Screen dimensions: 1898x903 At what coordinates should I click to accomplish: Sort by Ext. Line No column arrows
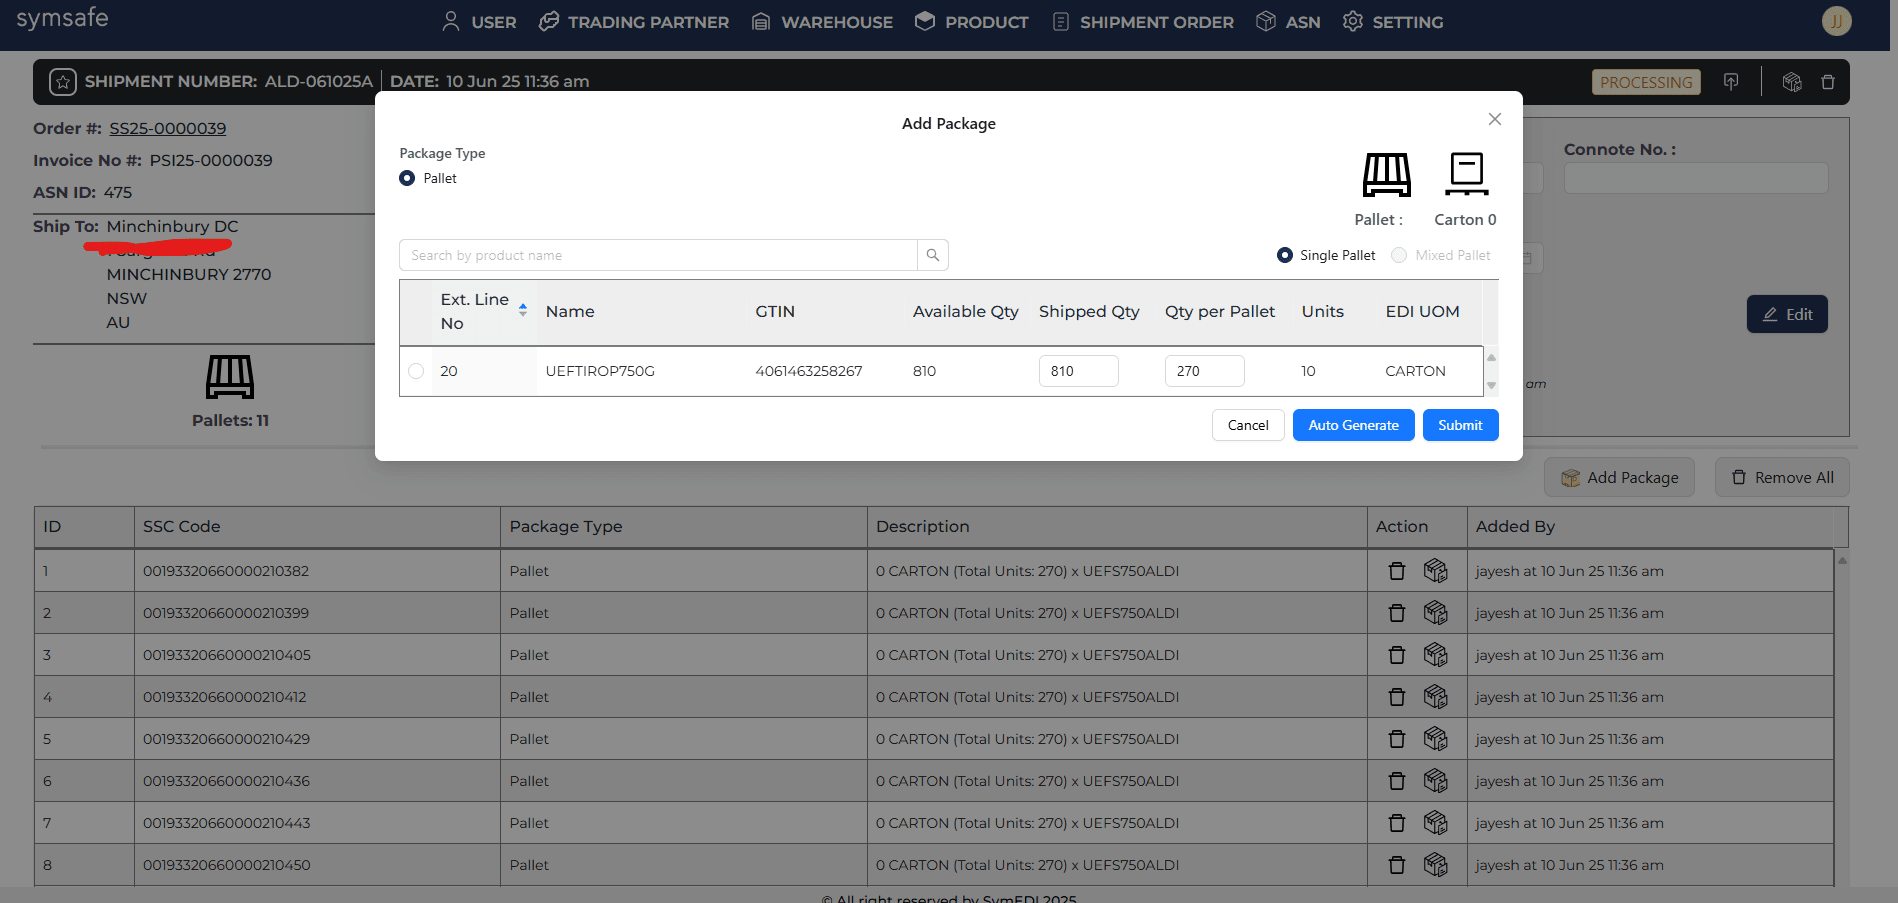(x=522, y=311)
